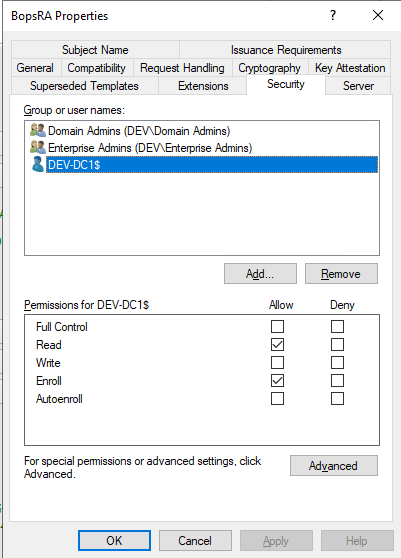This screenshot has height=558, width=401.
Task: Uncheck Allow for Read permission
Action: pos(278,344)
